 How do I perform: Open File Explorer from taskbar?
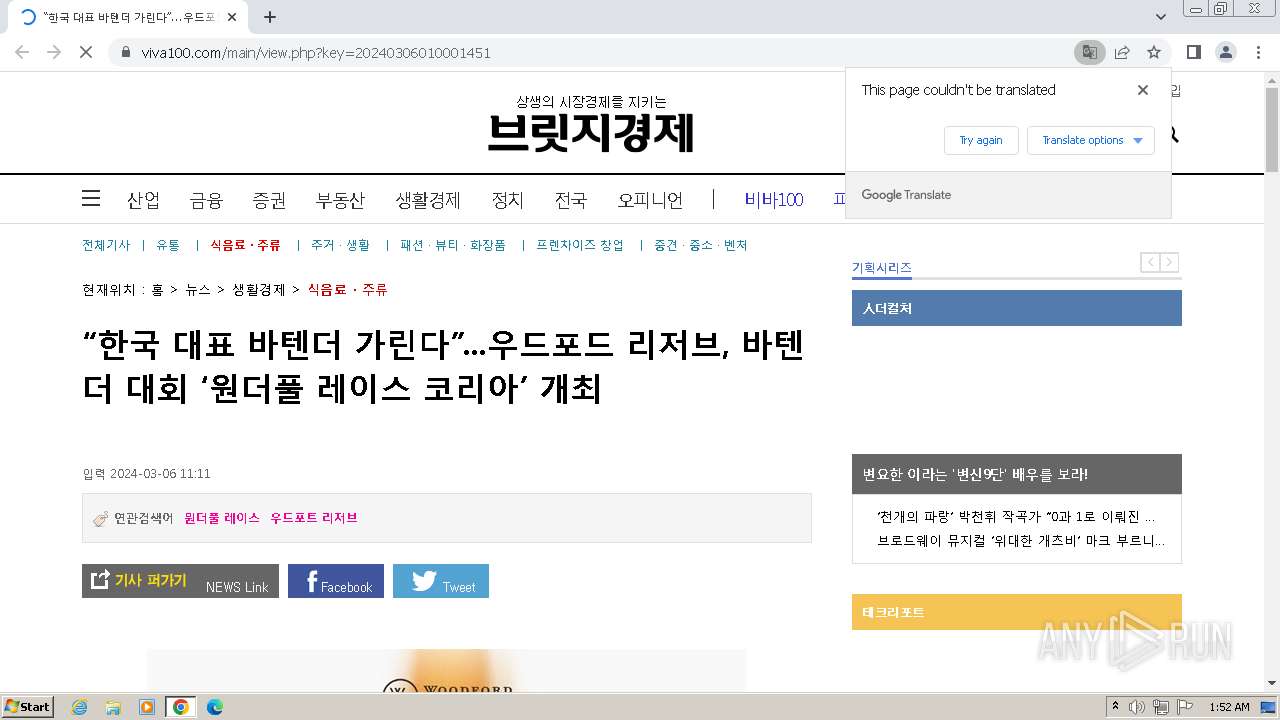click(x=113, y=707)
